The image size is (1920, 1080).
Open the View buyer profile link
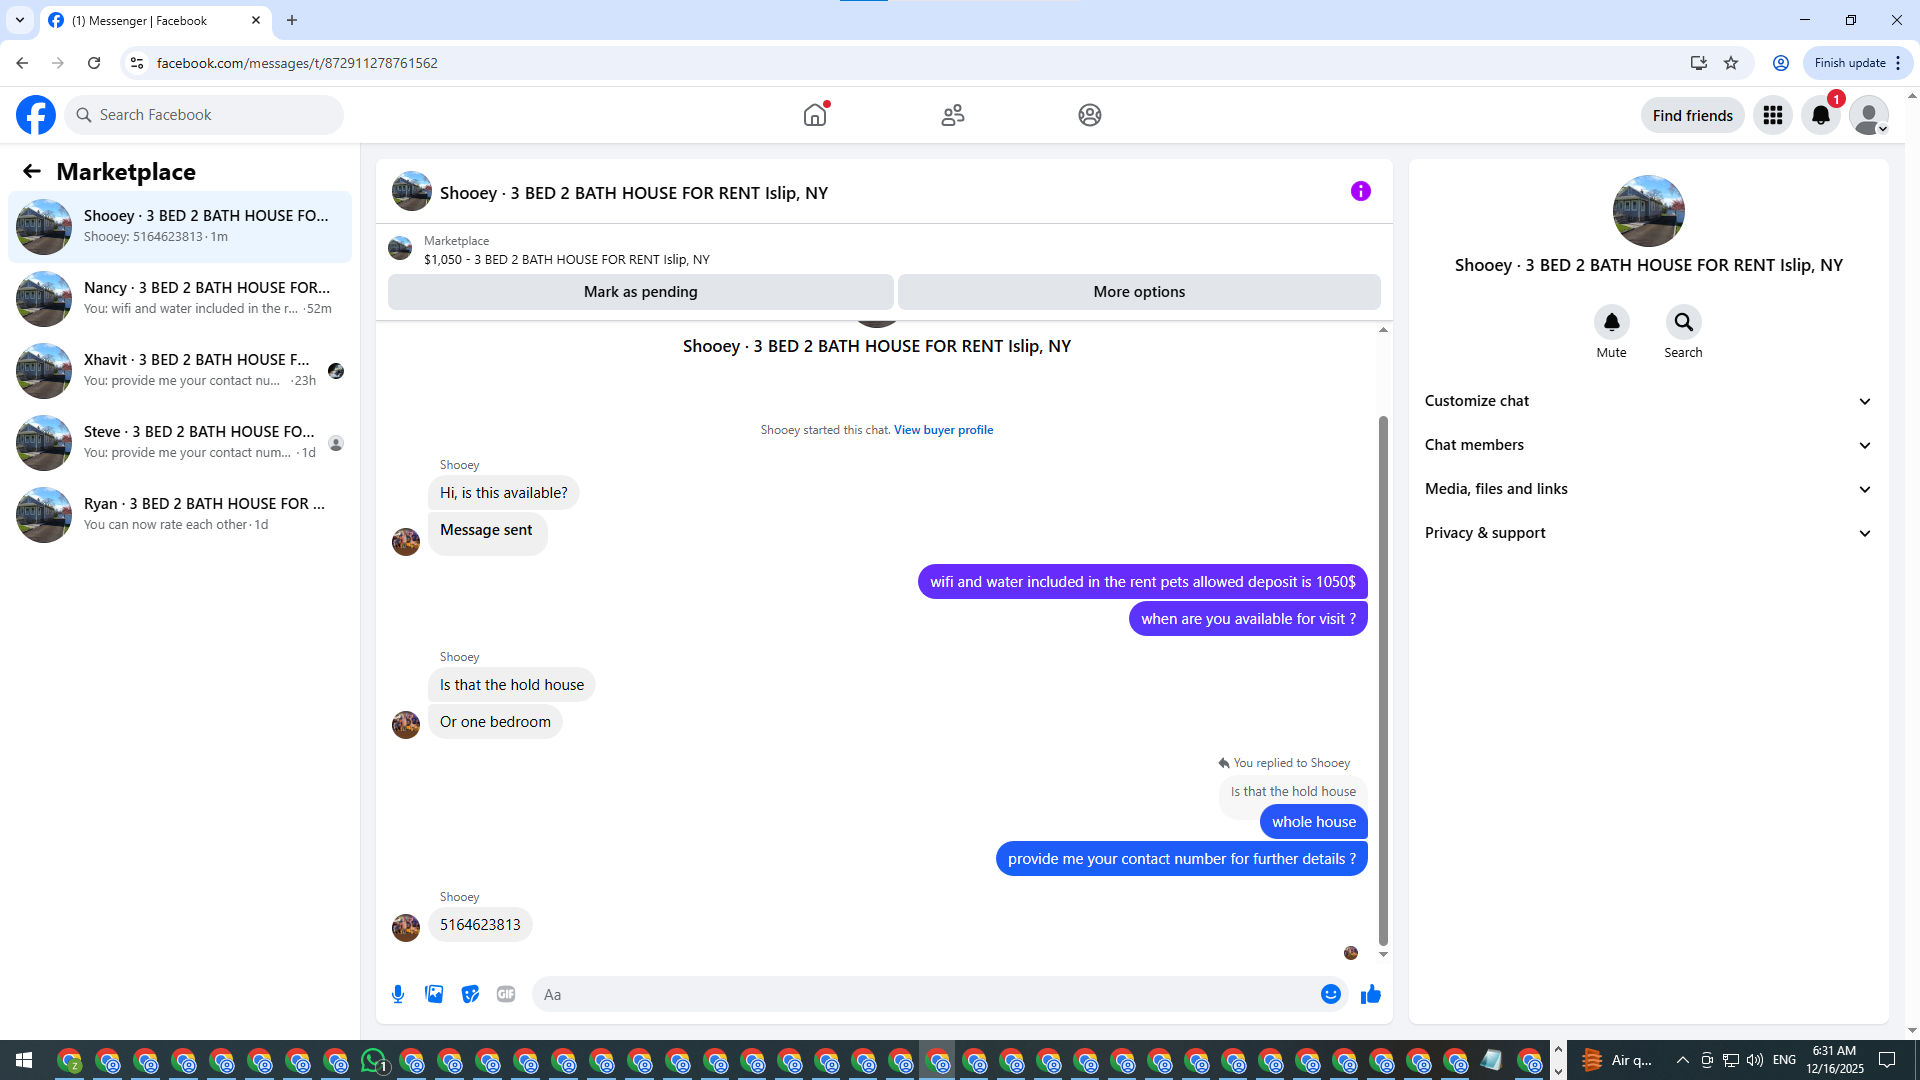pos(943,430)
